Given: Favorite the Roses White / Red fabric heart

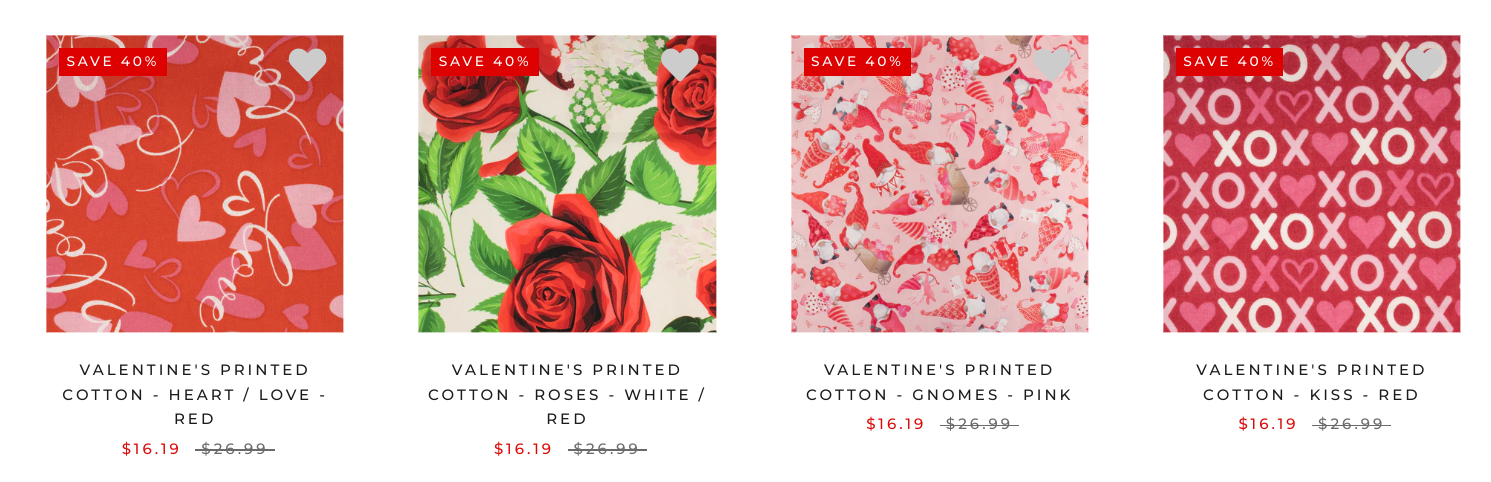Looking at the screenshot, I should click(x=680, y=64).
